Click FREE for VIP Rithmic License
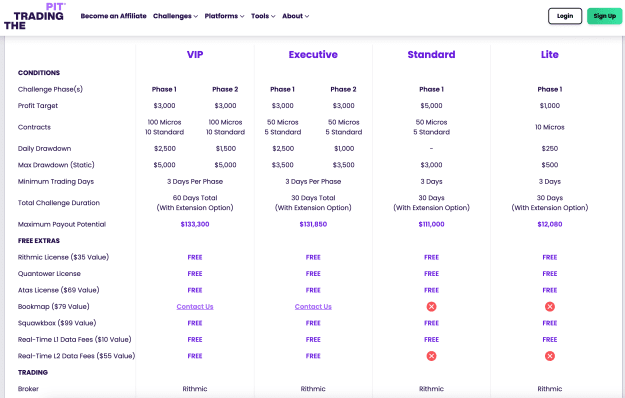The image size is (625, 398). coord(195,257)
